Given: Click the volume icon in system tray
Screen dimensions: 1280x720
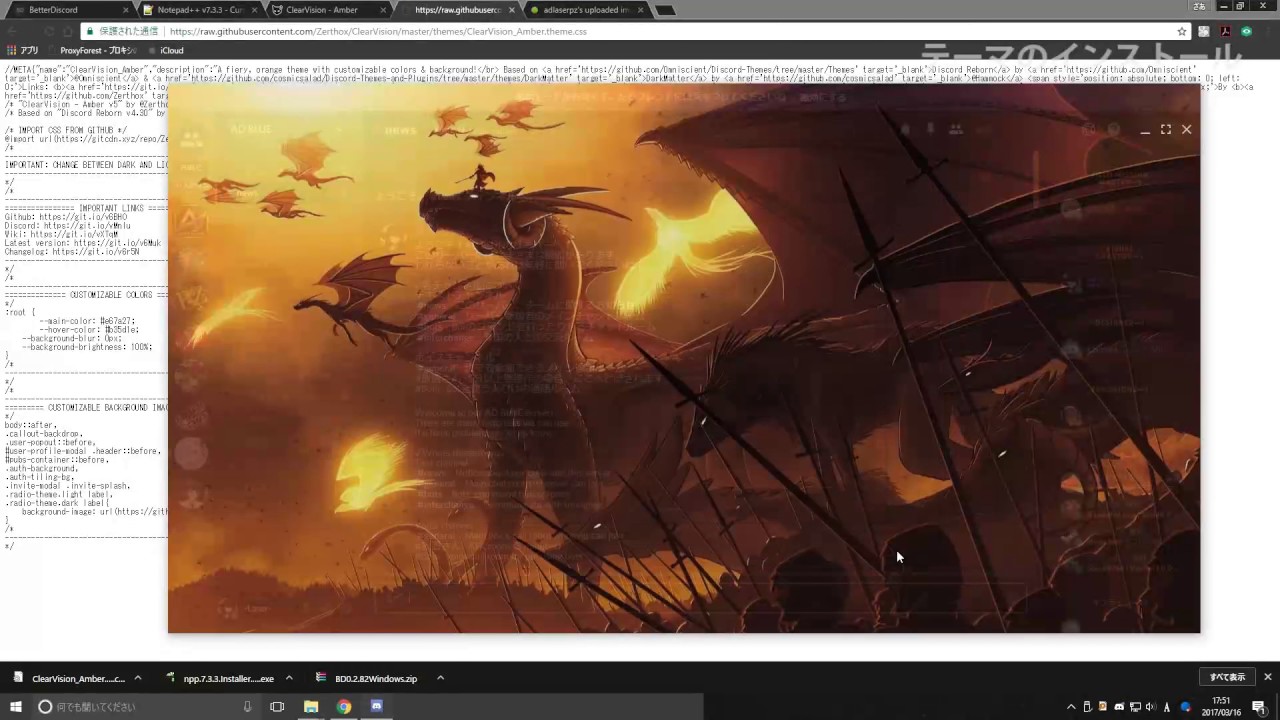Looking at the screenshot, I should tap(1149, 707).
